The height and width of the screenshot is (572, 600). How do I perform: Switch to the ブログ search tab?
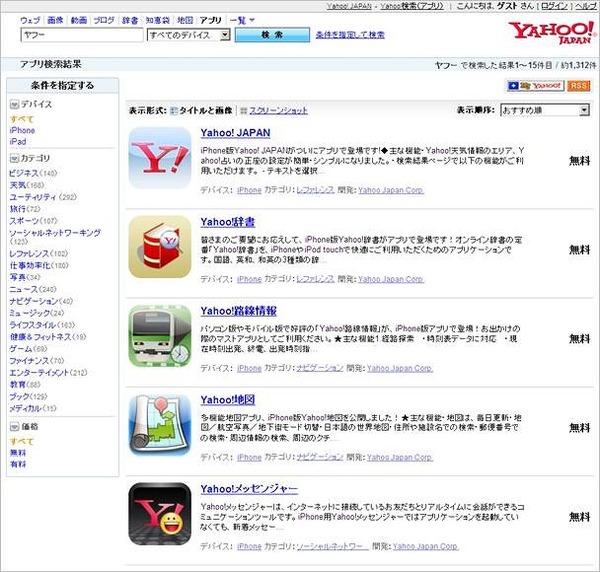pyautogui.click(x=104, y=20)
